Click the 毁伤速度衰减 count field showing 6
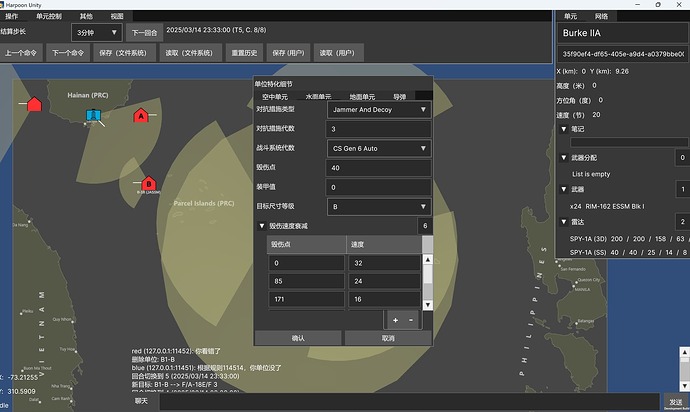The width and height of the screenshot is (690, 412). point(425,226)
